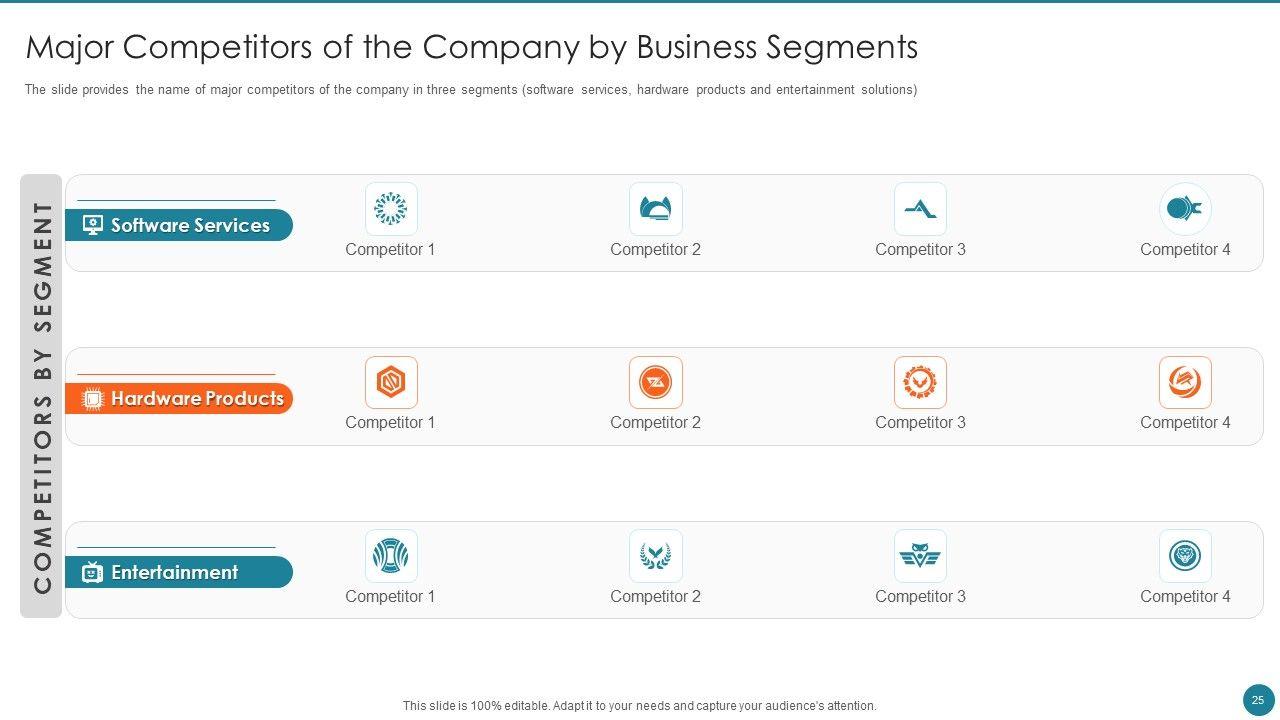The height and width of the screenshot is (720, 1280).
Task: Click the Entertainment segment label
Action: point(175,572)
